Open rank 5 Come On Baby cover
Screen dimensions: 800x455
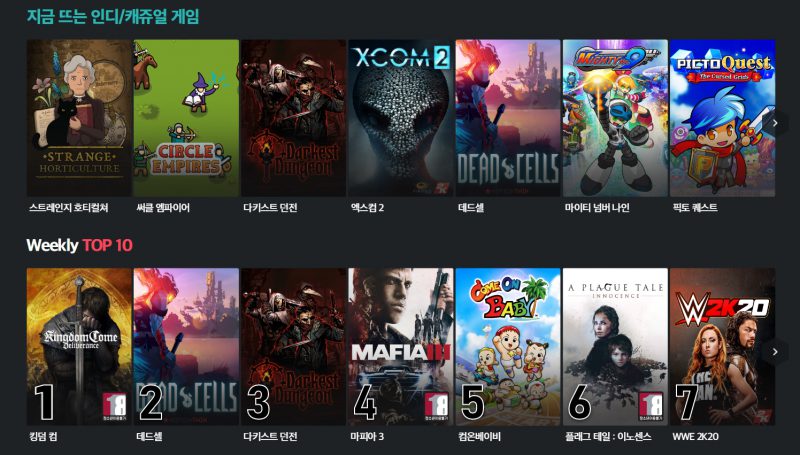[508, 346]
